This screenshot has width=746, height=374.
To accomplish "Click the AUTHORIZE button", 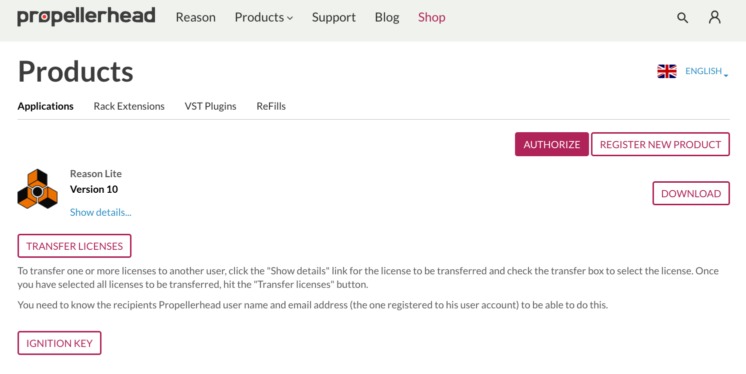I will (552, 144).
